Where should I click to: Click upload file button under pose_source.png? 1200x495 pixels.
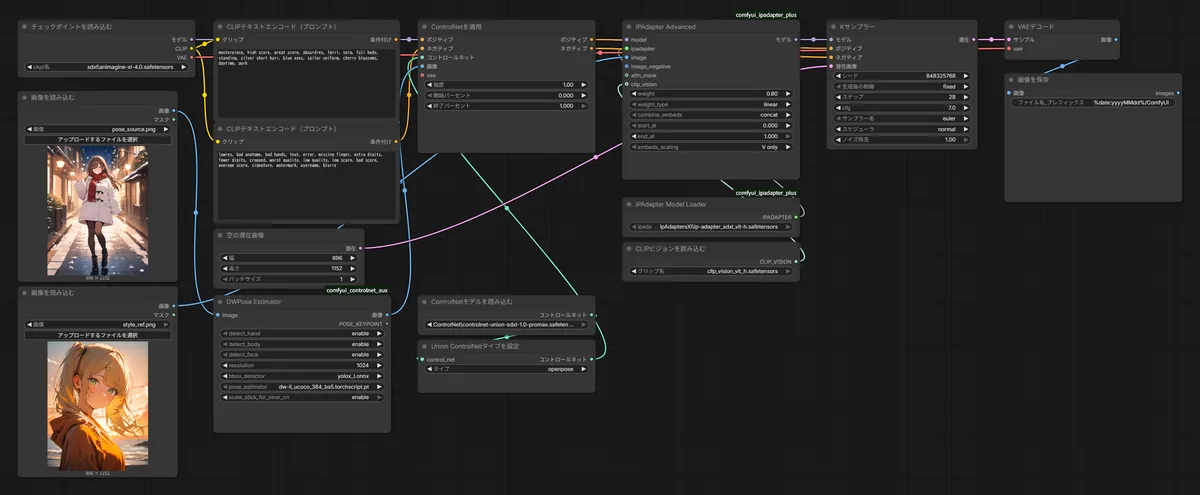pyautogui.click(x=98, y=139)
